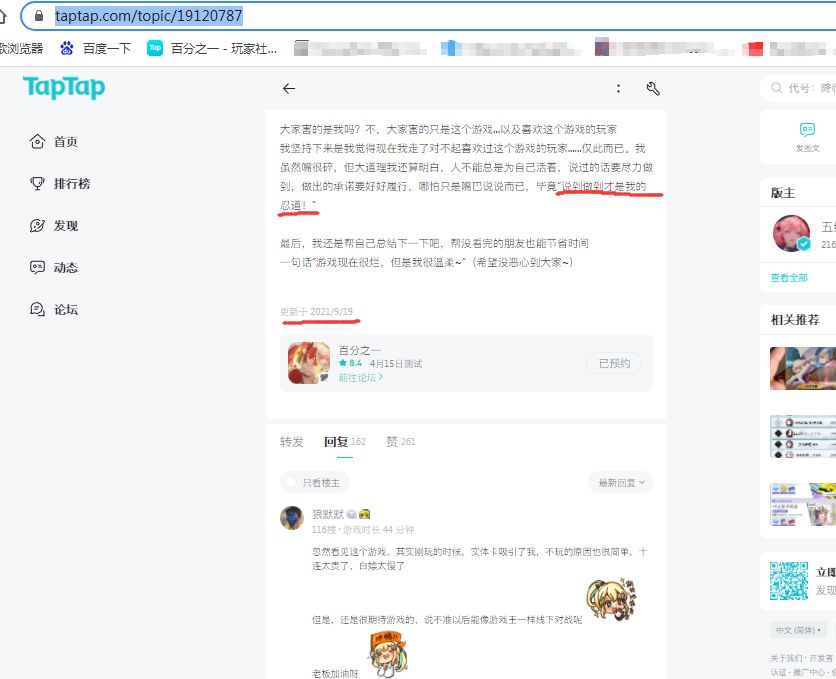Click the browser home button
Viewport: 836px width, 679px height.
click(x=3, y=16)
